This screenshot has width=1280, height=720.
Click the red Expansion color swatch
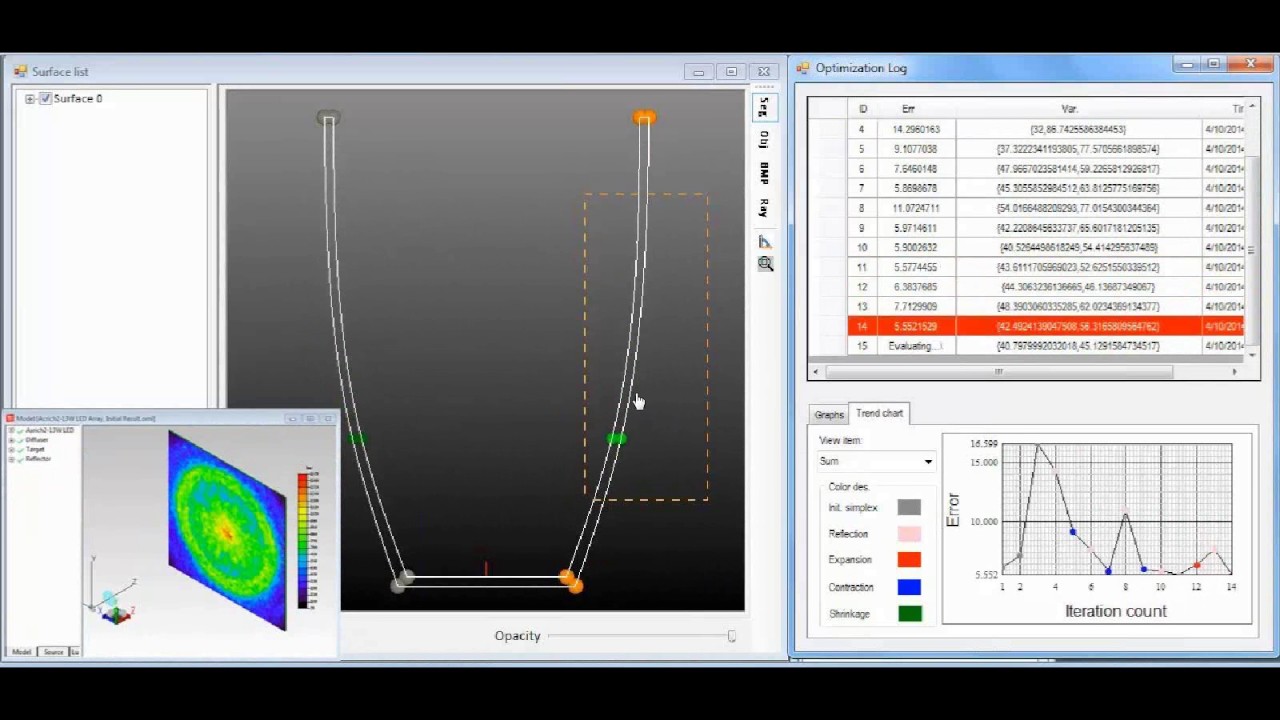[908, 560]
